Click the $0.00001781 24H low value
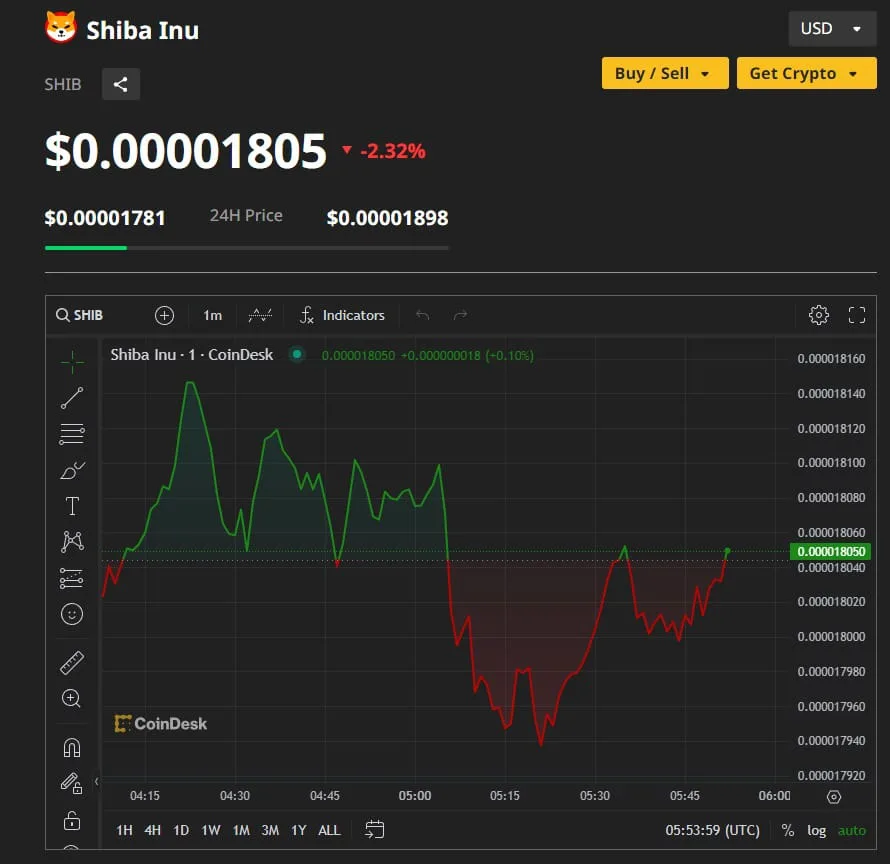Viewport: 890px width, 864px height. (105, 218)
